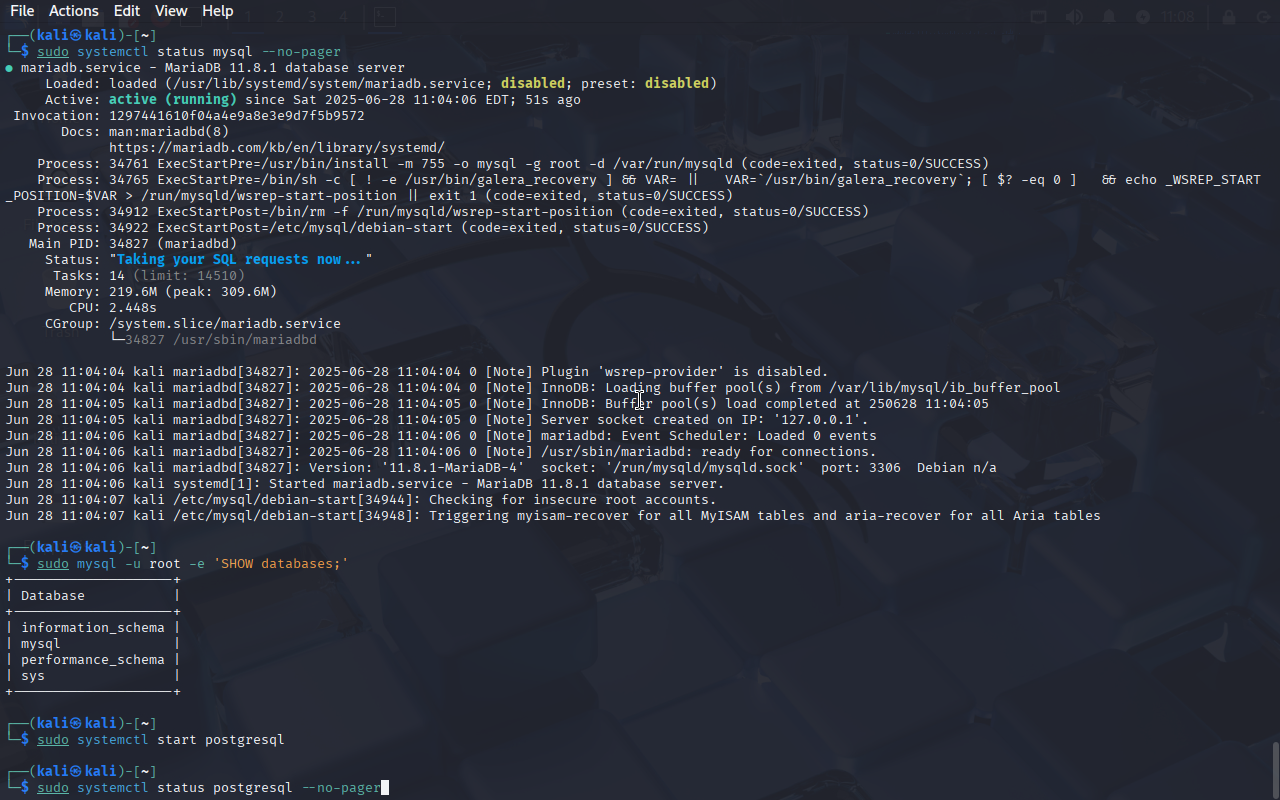Click the path /usr/lib/systemd/system/mariadb.service on the Loaded line

(329, 83)
